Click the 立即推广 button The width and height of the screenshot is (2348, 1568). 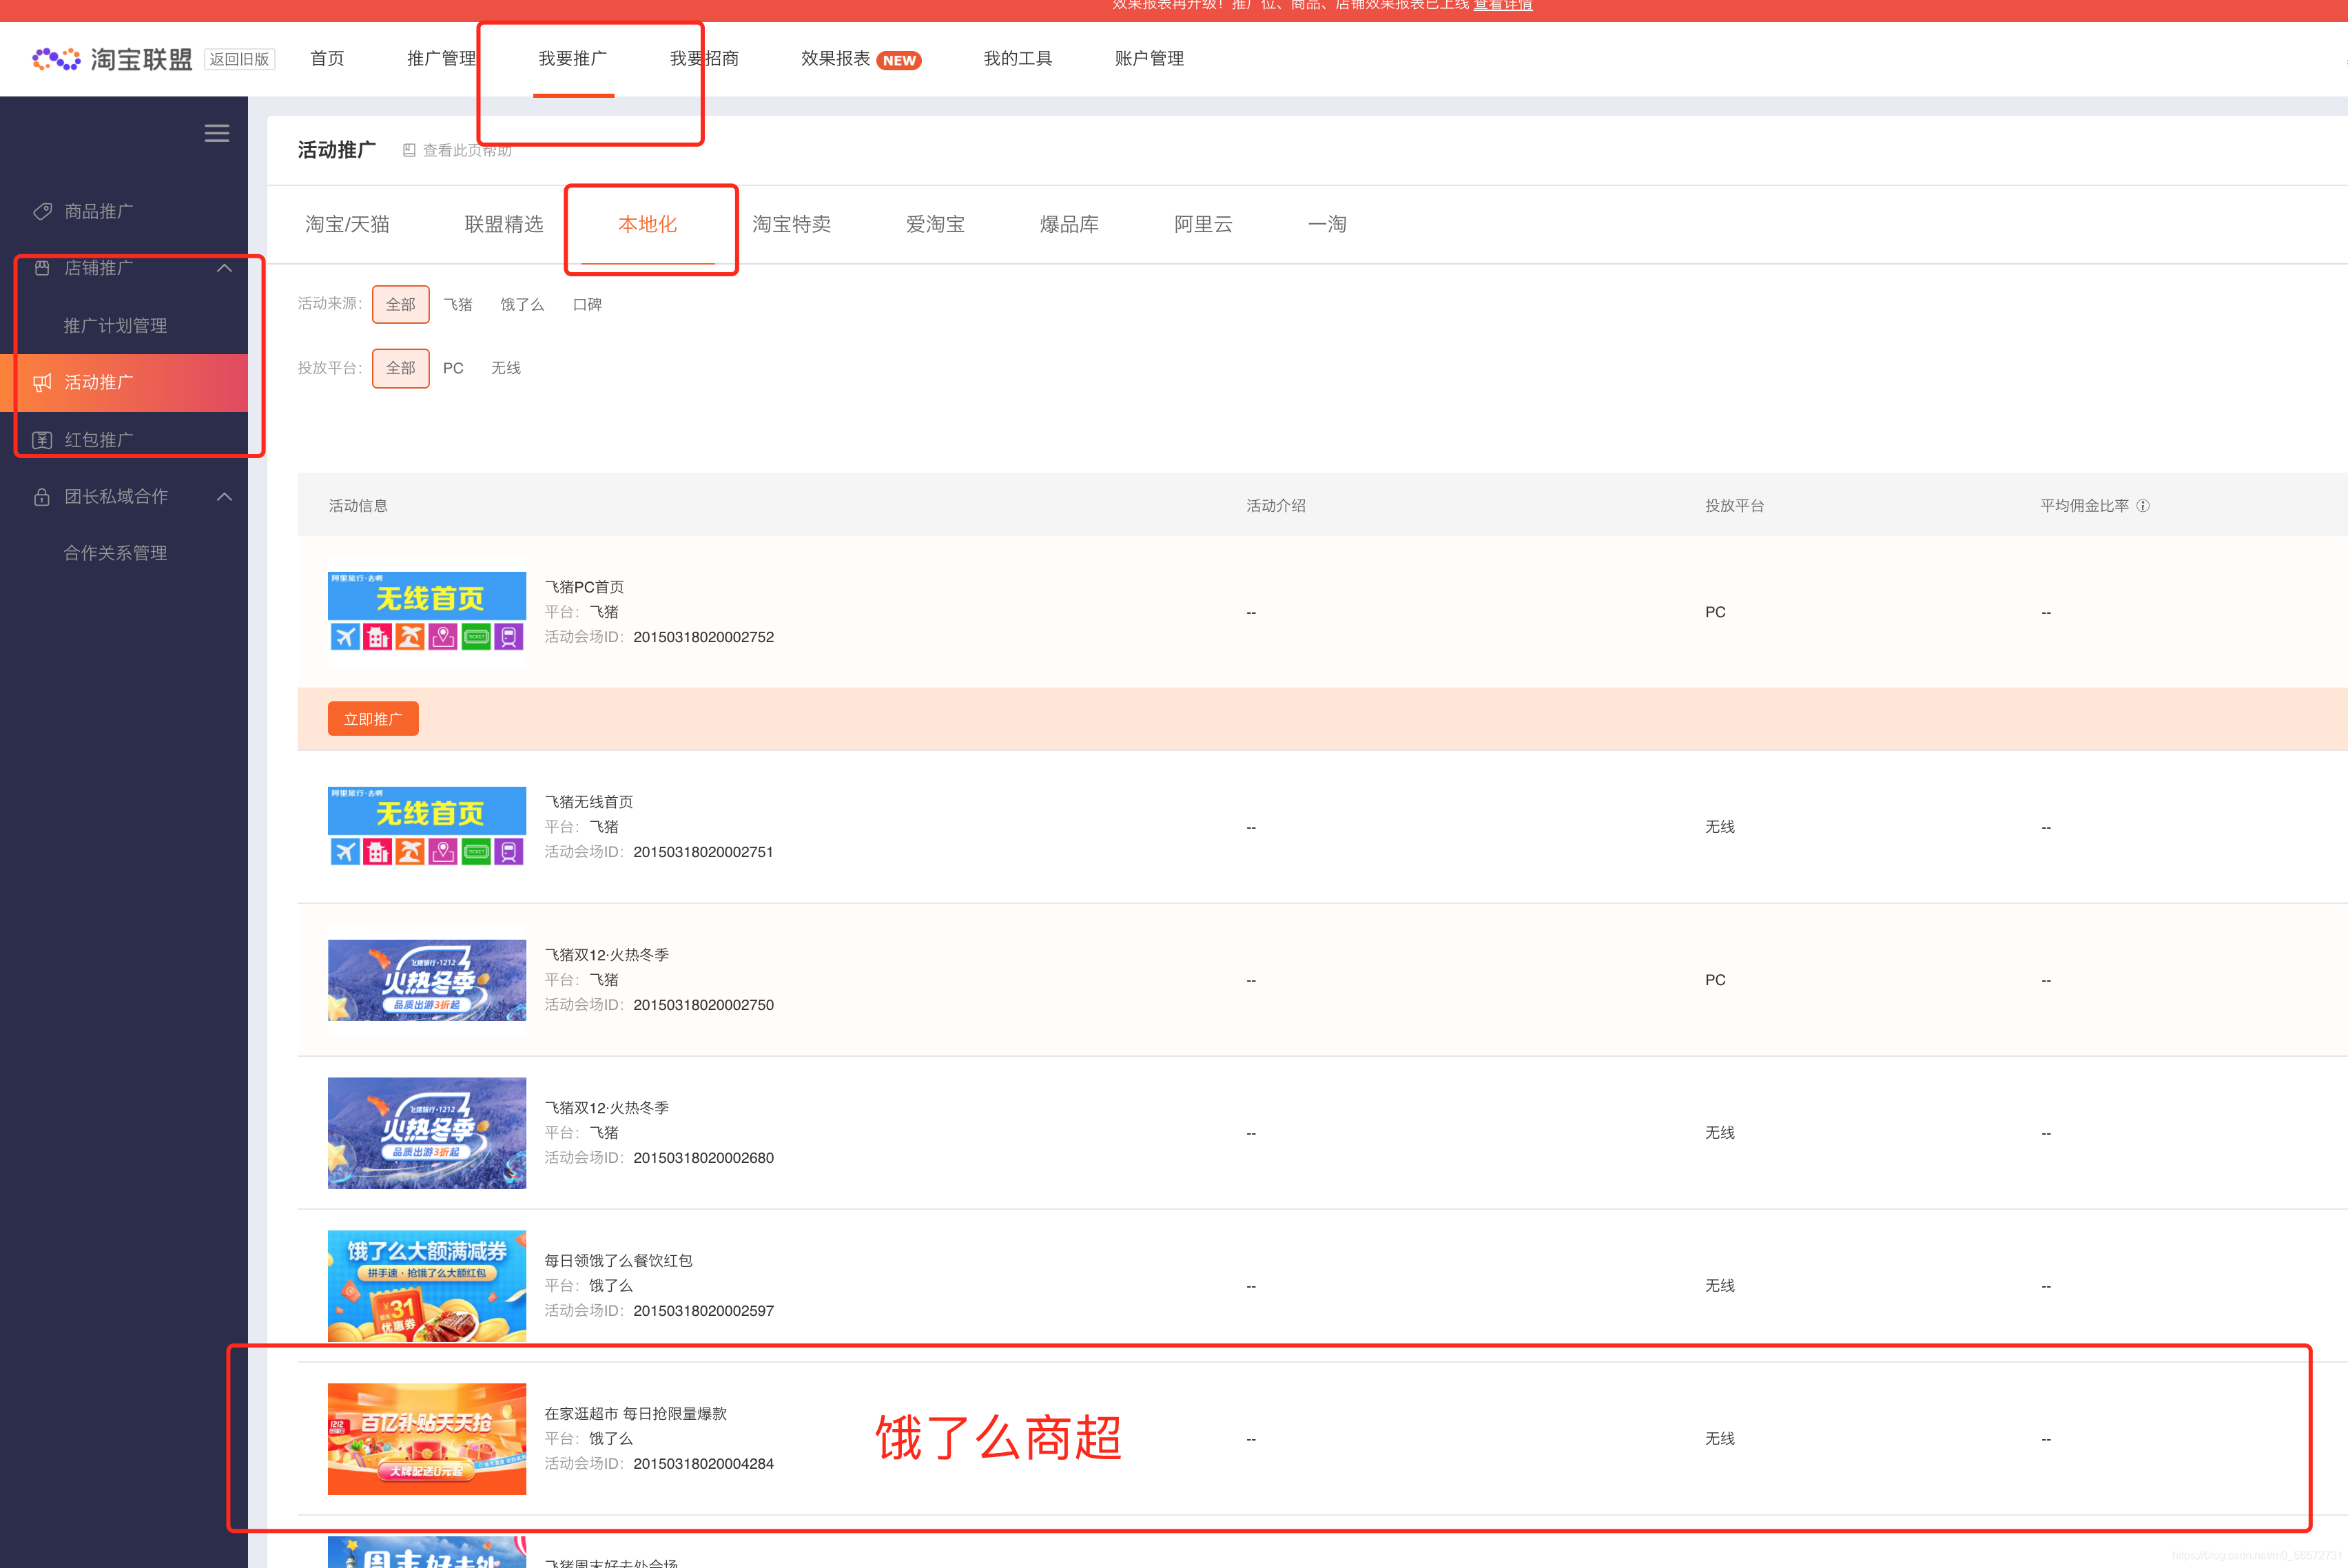[x=373, y=719]
